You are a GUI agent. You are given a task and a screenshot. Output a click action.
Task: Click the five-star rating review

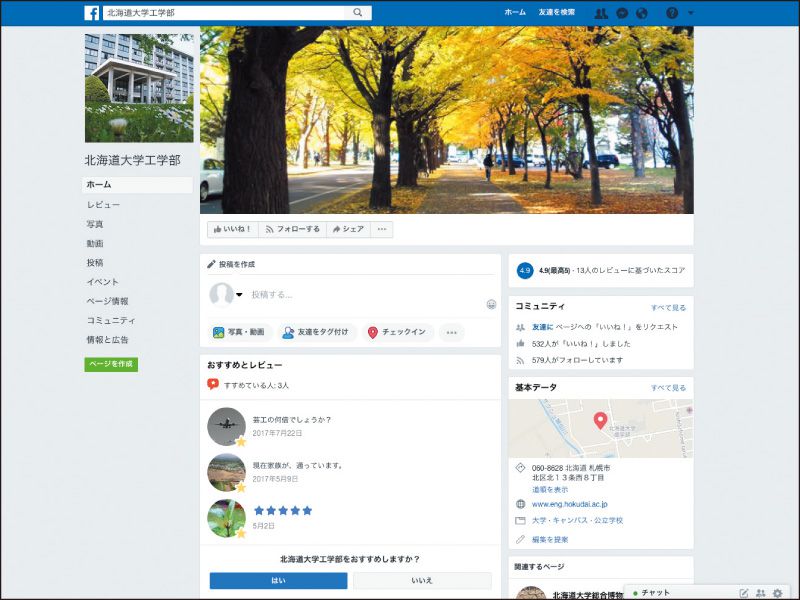pos(283,510)
